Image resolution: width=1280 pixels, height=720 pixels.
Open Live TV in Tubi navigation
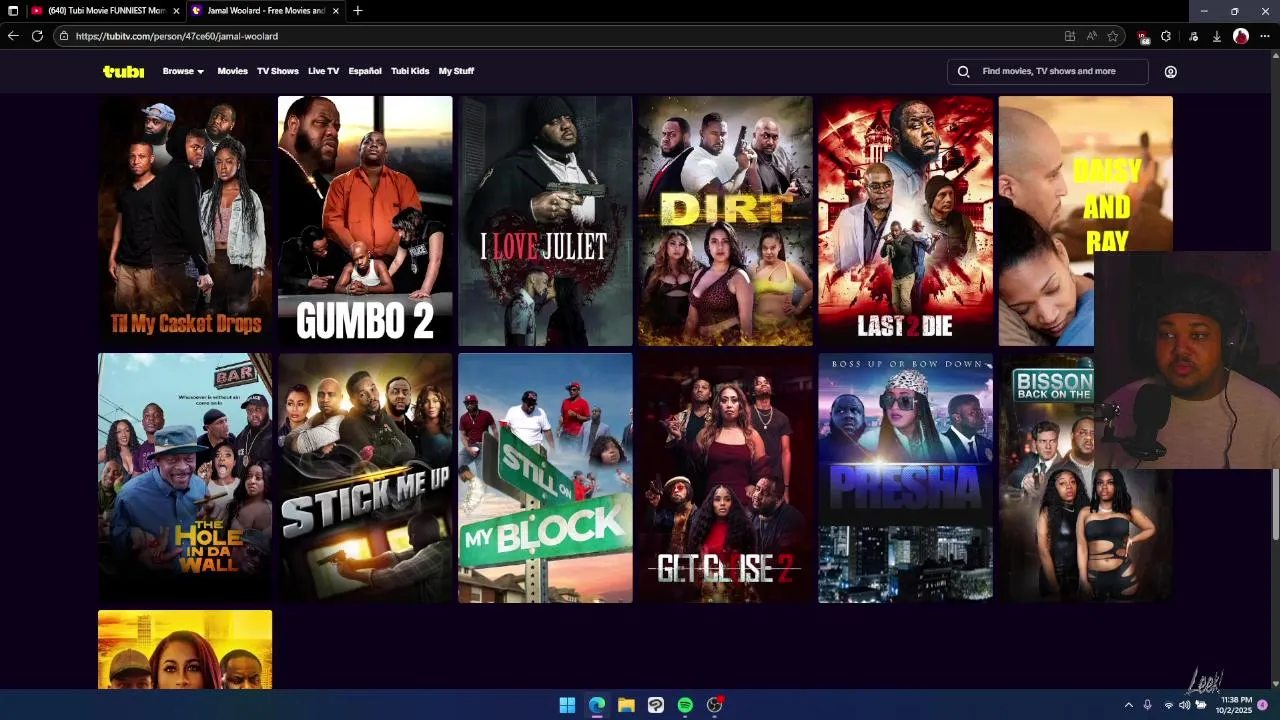pyautogui.click(x=323, y=71)
